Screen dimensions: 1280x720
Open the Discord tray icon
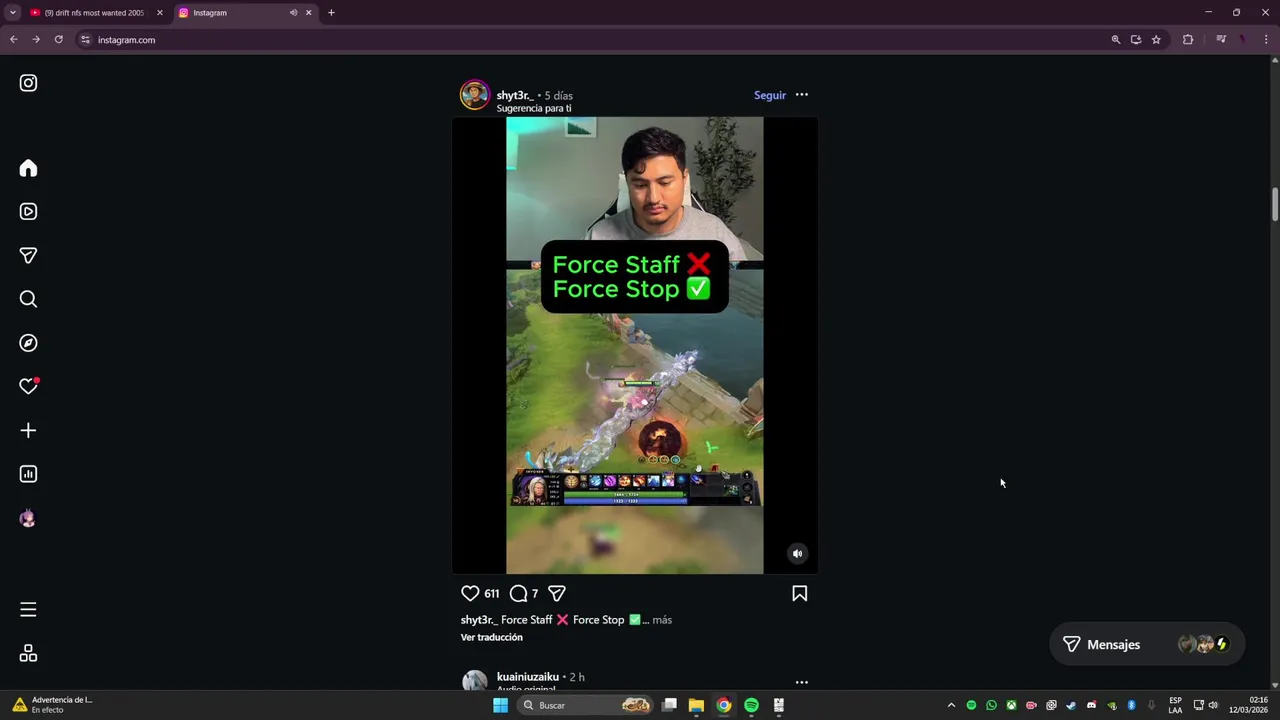tap(1091, 705)
